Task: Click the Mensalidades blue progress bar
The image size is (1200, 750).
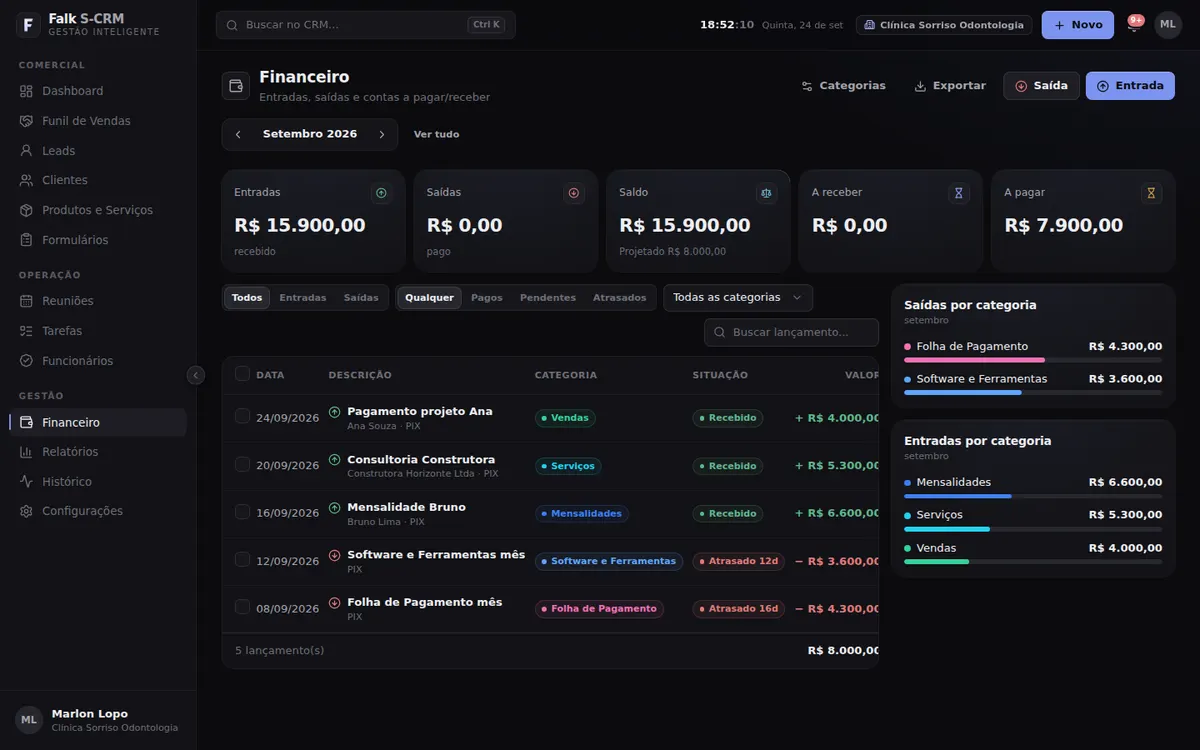Action: click(958, 496)
